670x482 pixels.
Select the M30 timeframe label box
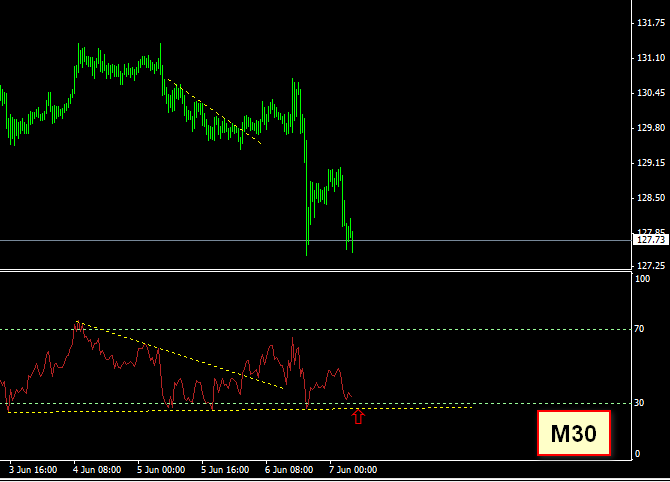[x=574, y=433]
